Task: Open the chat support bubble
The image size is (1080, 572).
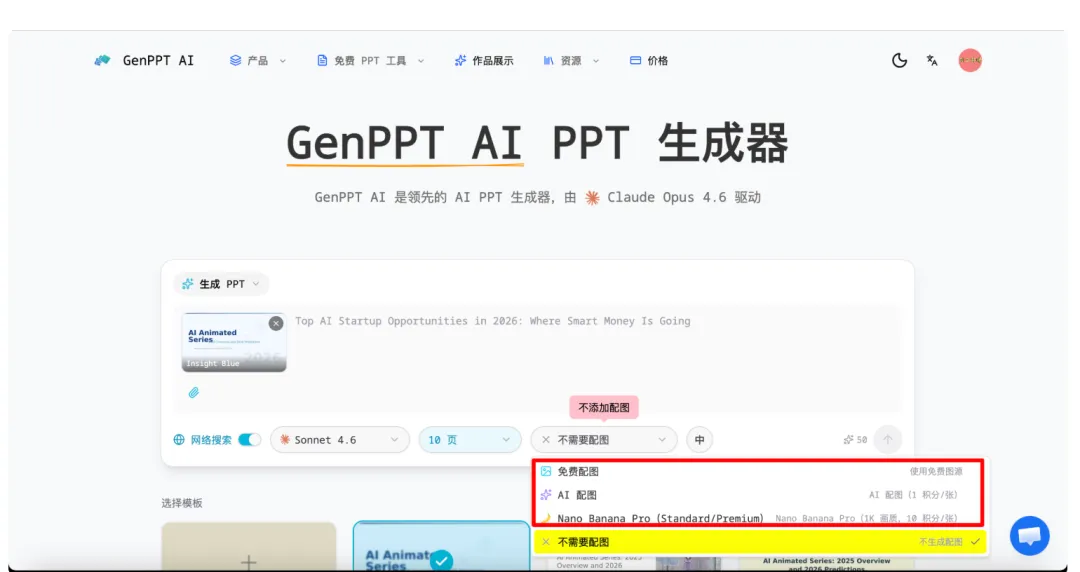Action: point(1030,535)
